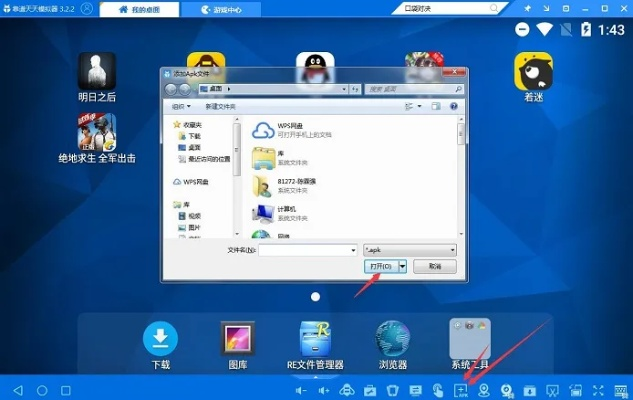Select the 81272 user folder item
633x400 pixels.
click(x=284, y=186)
